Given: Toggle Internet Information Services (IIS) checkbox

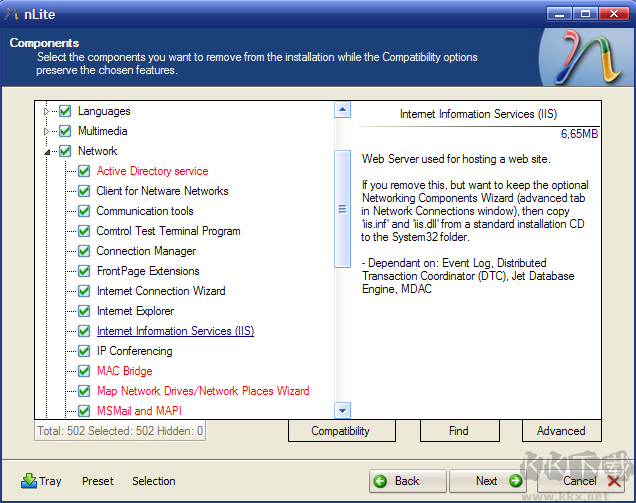Looking at the screenshot, I should click(84, 331).
